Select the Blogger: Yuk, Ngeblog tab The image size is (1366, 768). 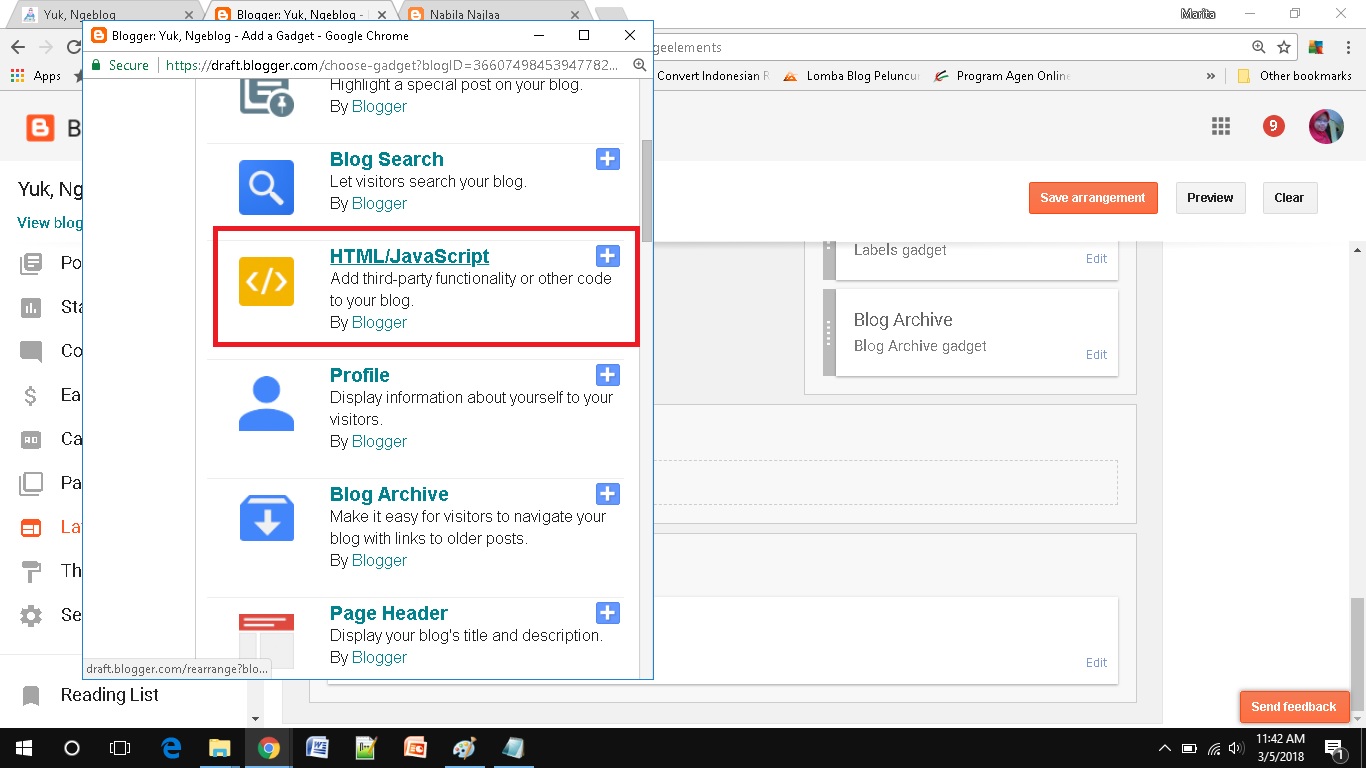pos(300,15)
